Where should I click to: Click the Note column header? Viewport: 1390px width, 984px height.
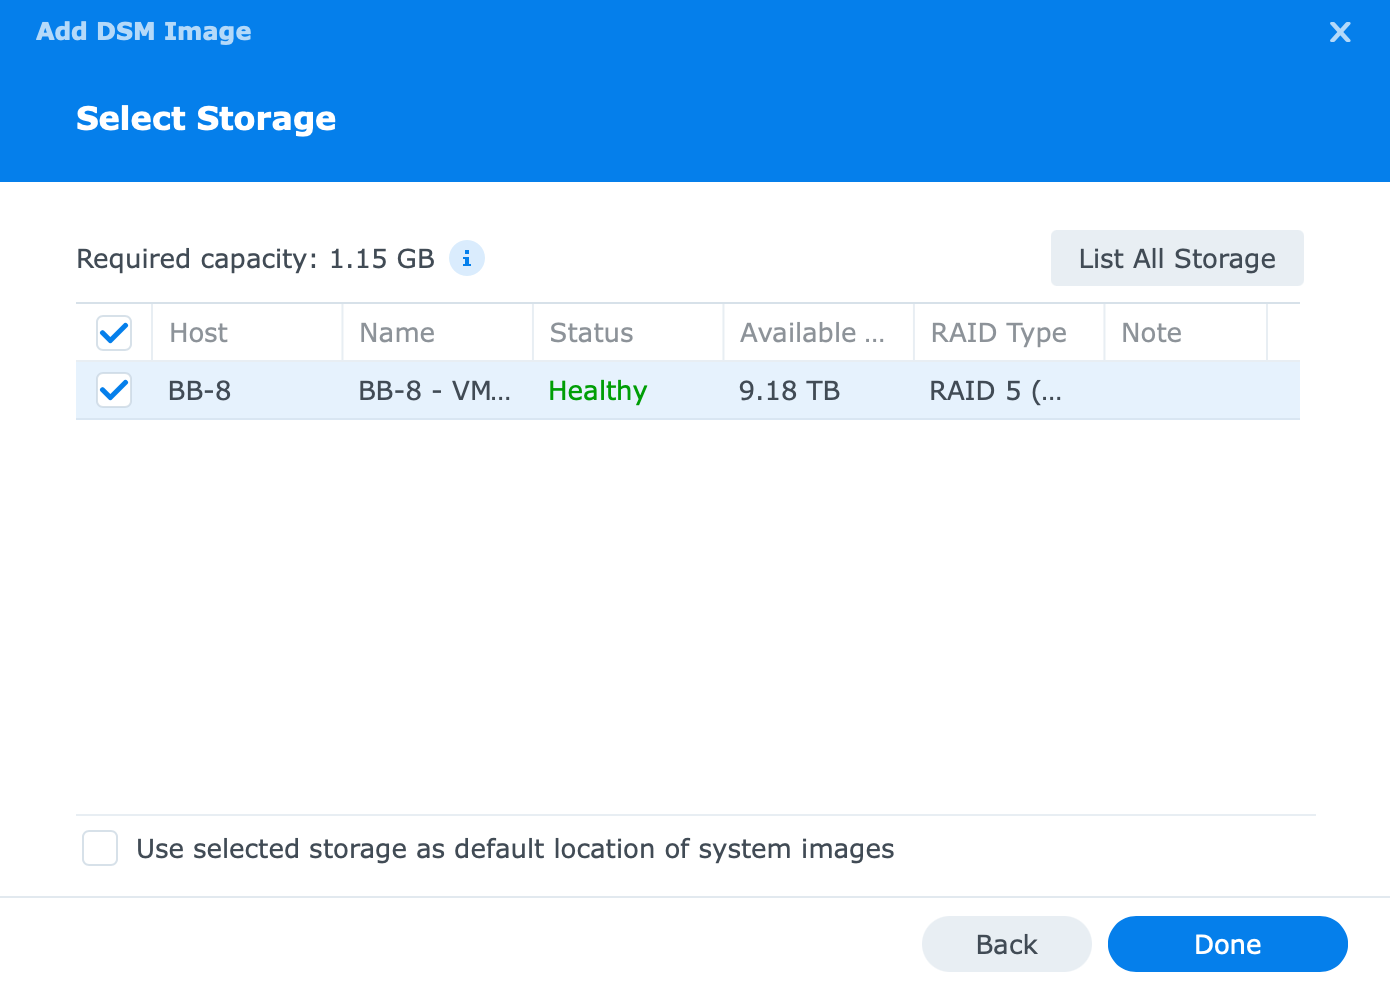1151,333
